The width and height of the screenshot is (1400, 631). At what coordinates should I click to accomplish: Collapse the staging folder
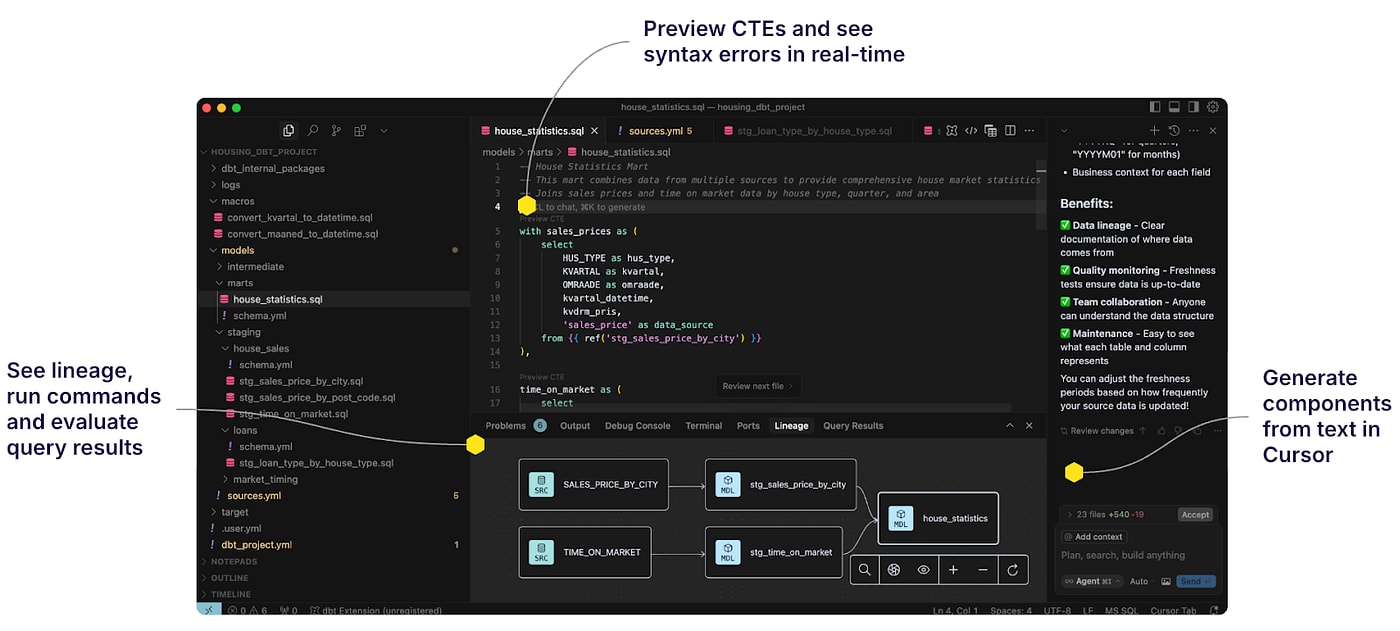point(243,332)
